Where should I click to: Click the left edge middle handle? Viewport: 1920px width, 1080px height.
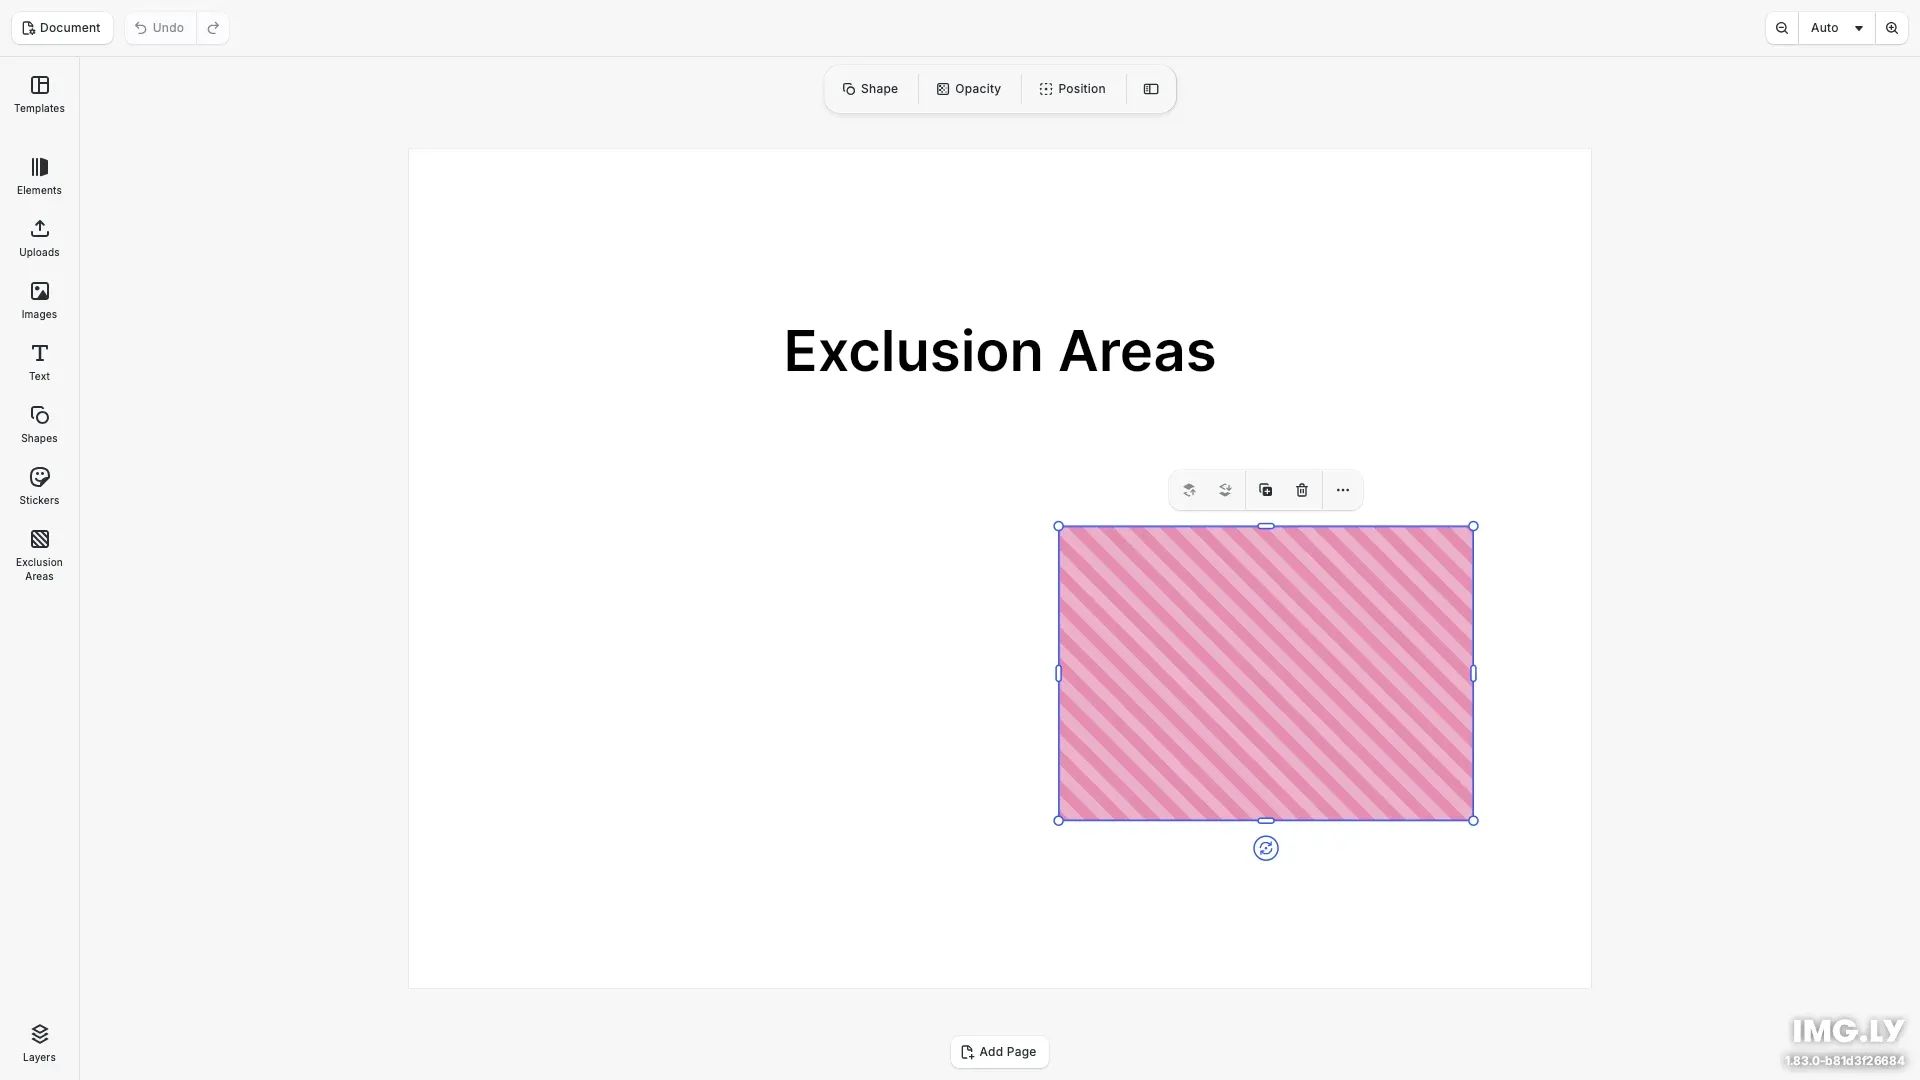click(1059, 674)
